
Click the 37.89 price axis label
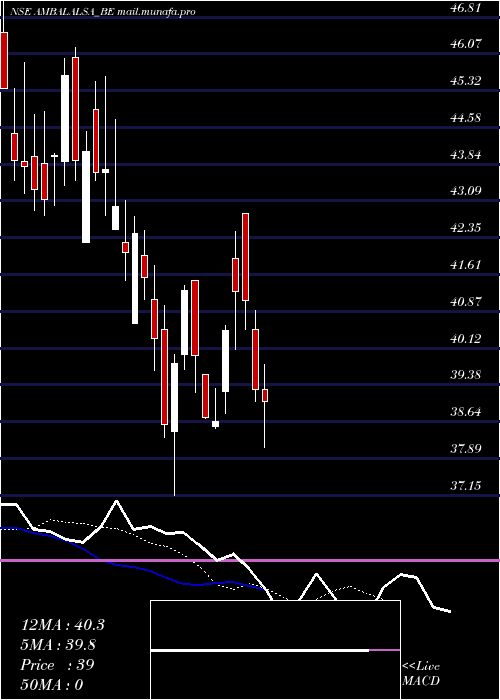466,448
